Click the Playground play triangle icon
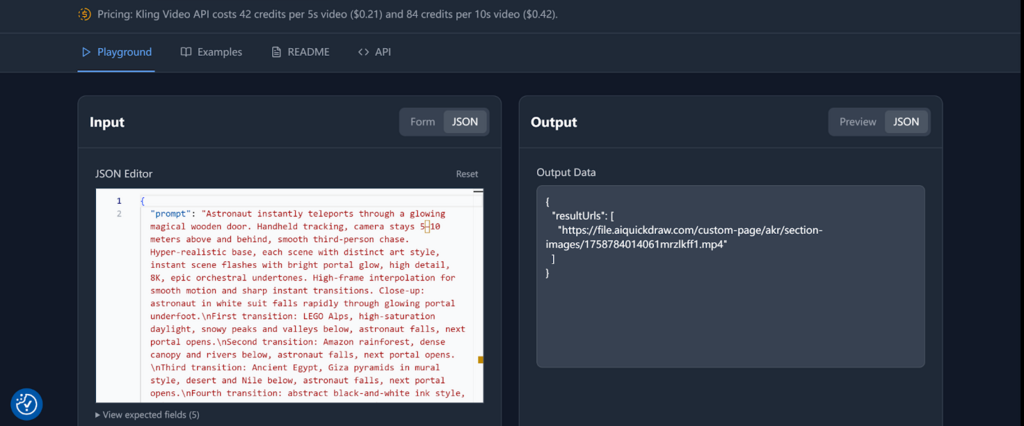The width and height of the screenshot is (1024, 426). point(86,52)
